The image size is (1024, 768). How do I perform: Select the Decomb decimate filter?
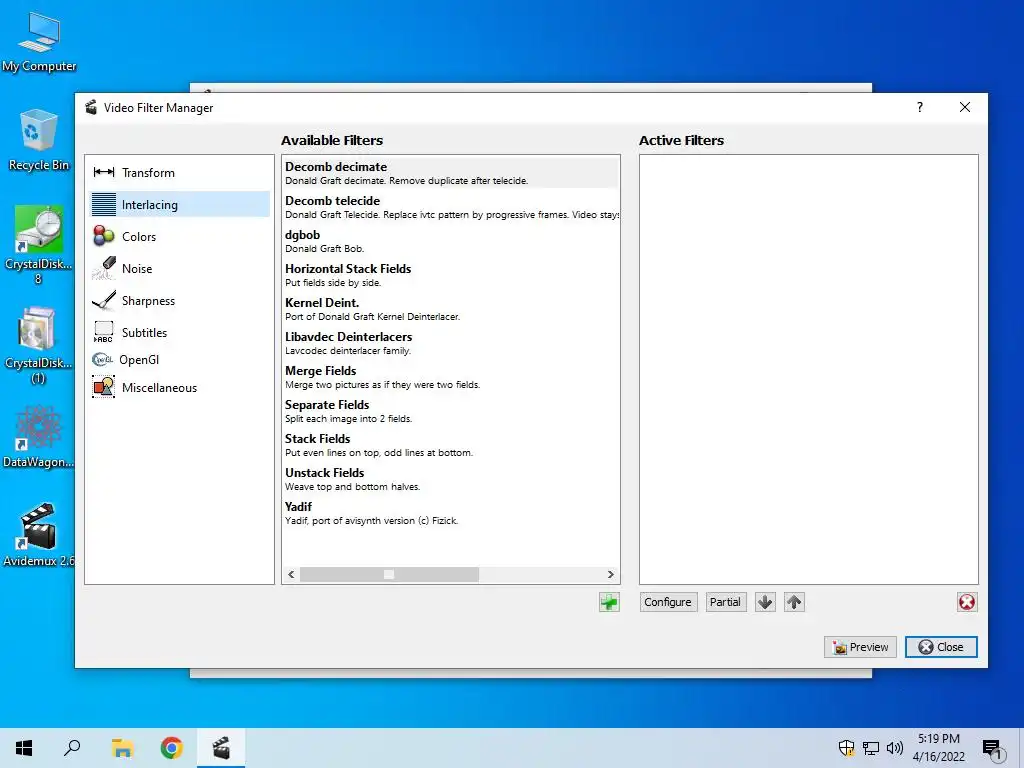(451, 173)
